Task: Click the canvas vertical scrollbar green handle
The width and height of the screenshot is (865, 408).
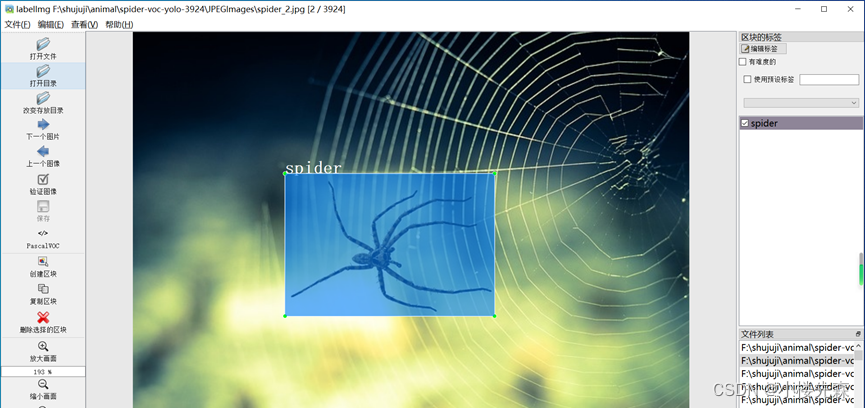Action: point(861,274)
